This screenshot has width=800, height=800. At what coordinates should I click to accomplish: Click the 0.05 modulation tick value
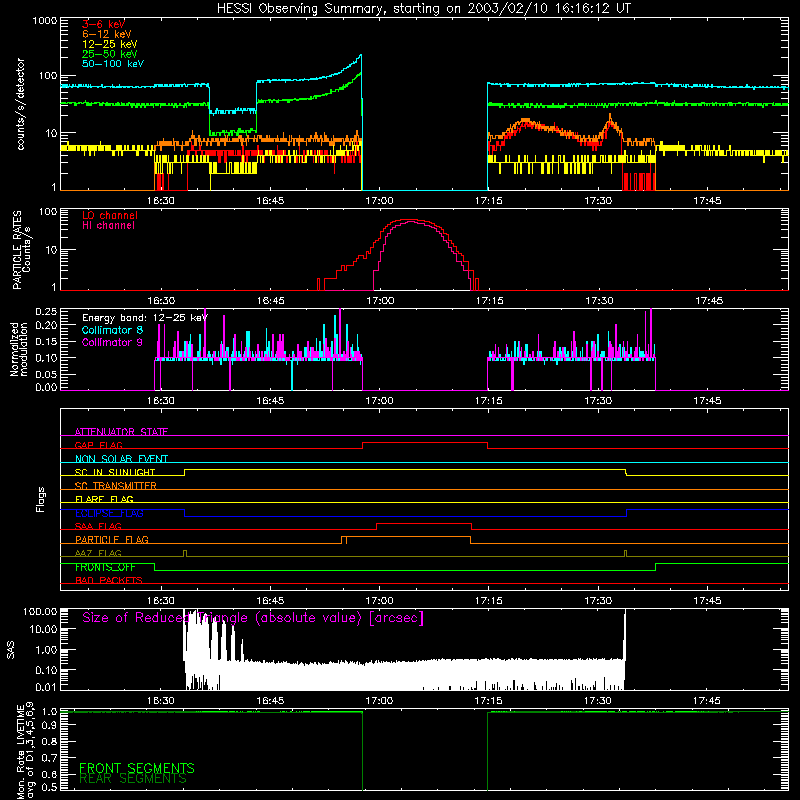[46, 374]
